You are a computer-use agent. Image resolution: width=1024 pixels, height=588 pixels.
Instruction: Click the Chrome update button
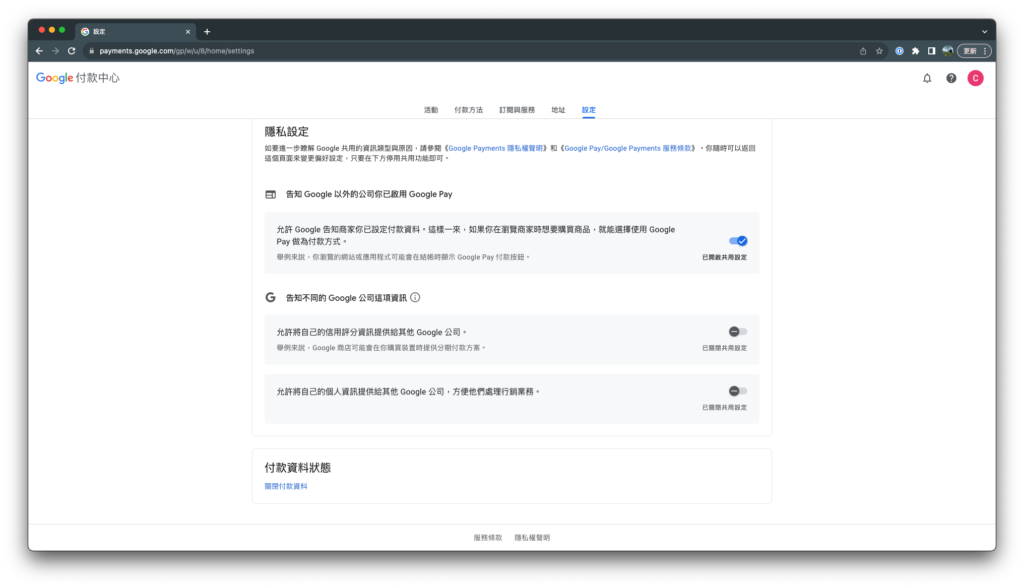[x=976, y=51]
